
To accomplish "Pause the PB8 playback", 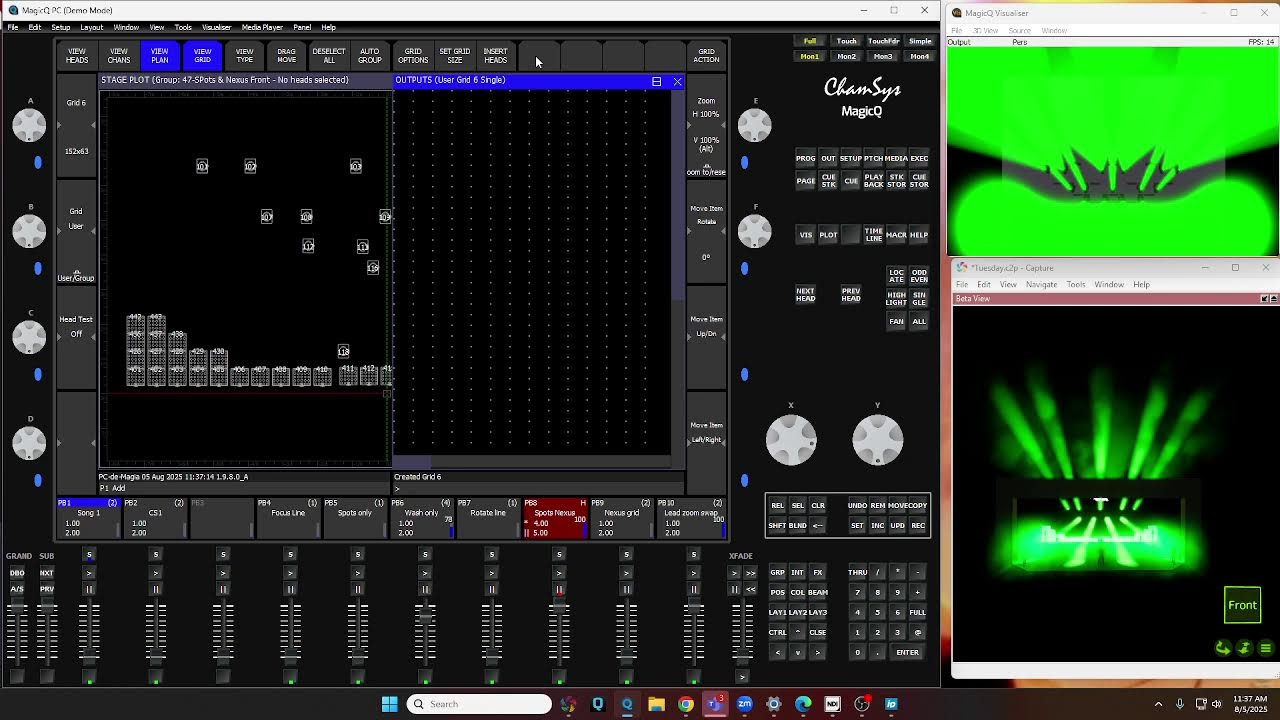I will point(559,590).
